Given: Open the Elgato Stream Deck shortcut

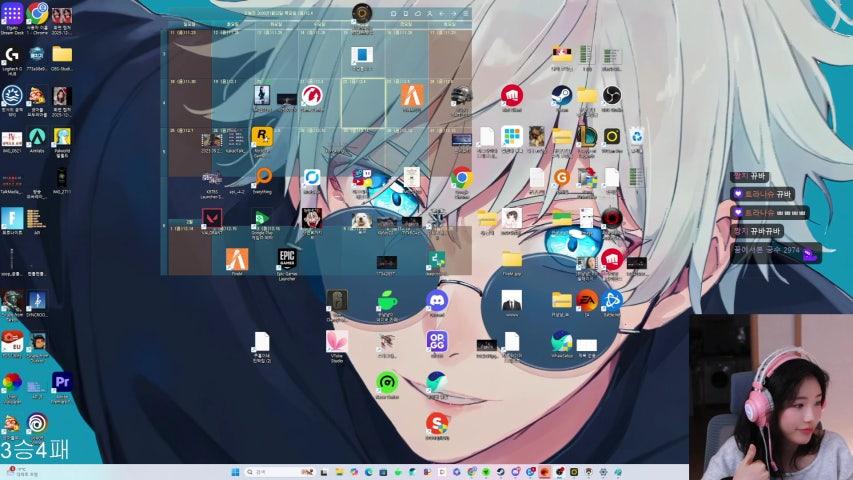Looking at the screenshot, I should (x=12, y=13).
